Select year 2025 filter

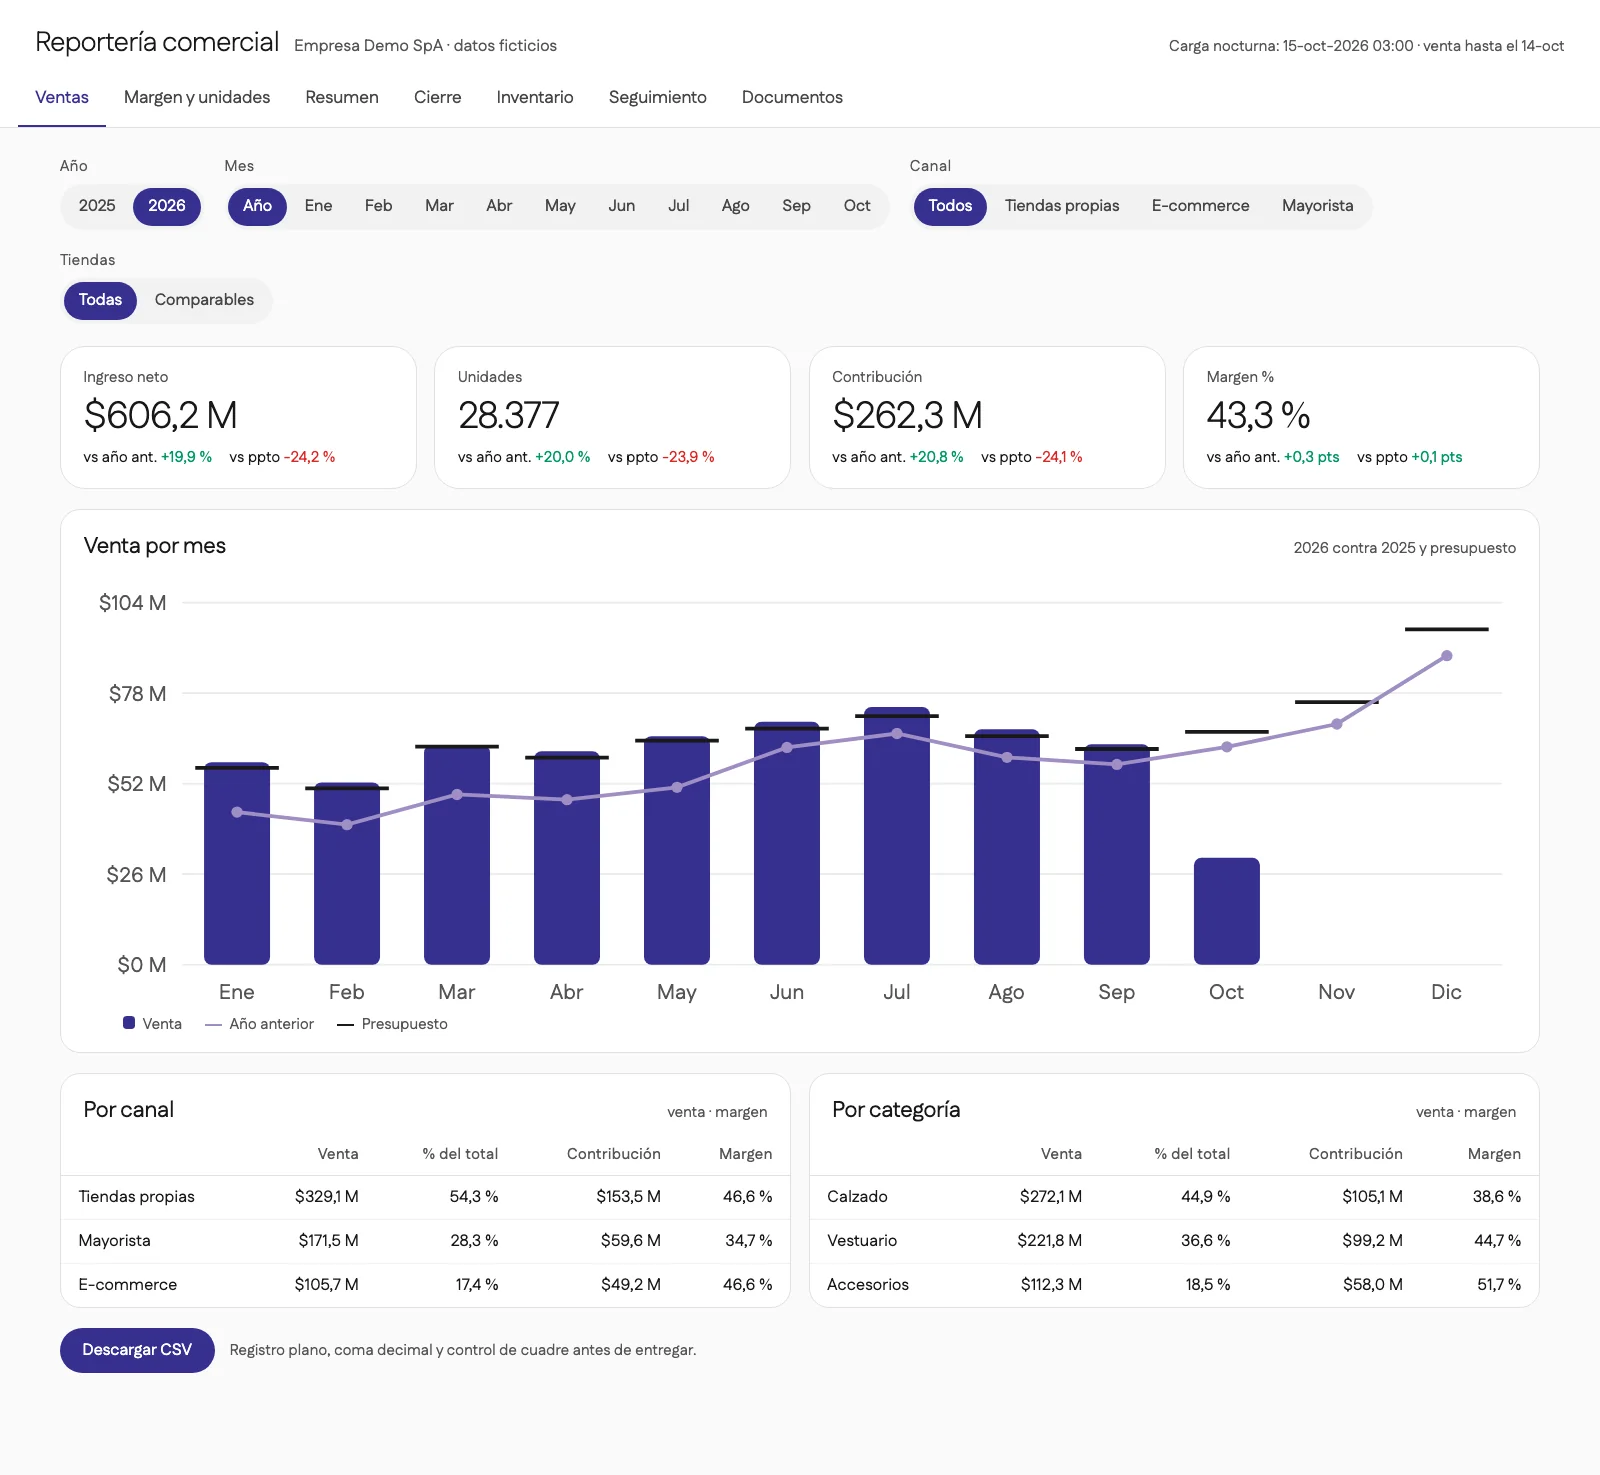(x=97, y=206)
